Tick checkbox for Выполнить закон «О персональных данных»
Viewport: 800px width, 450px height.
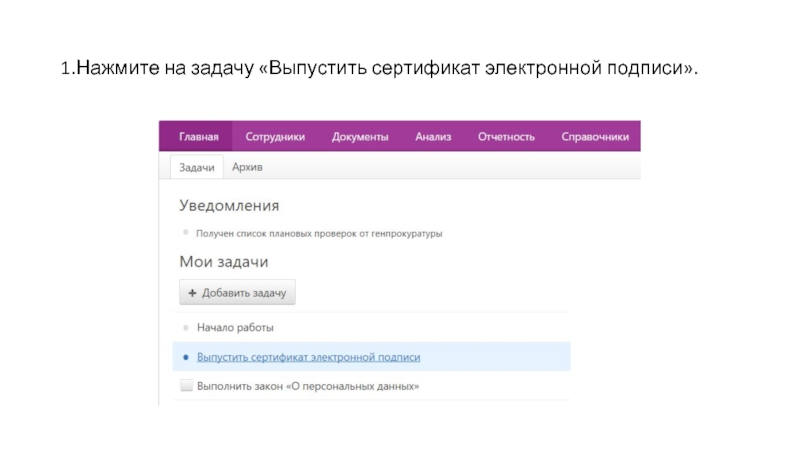(x=186, y=385)
